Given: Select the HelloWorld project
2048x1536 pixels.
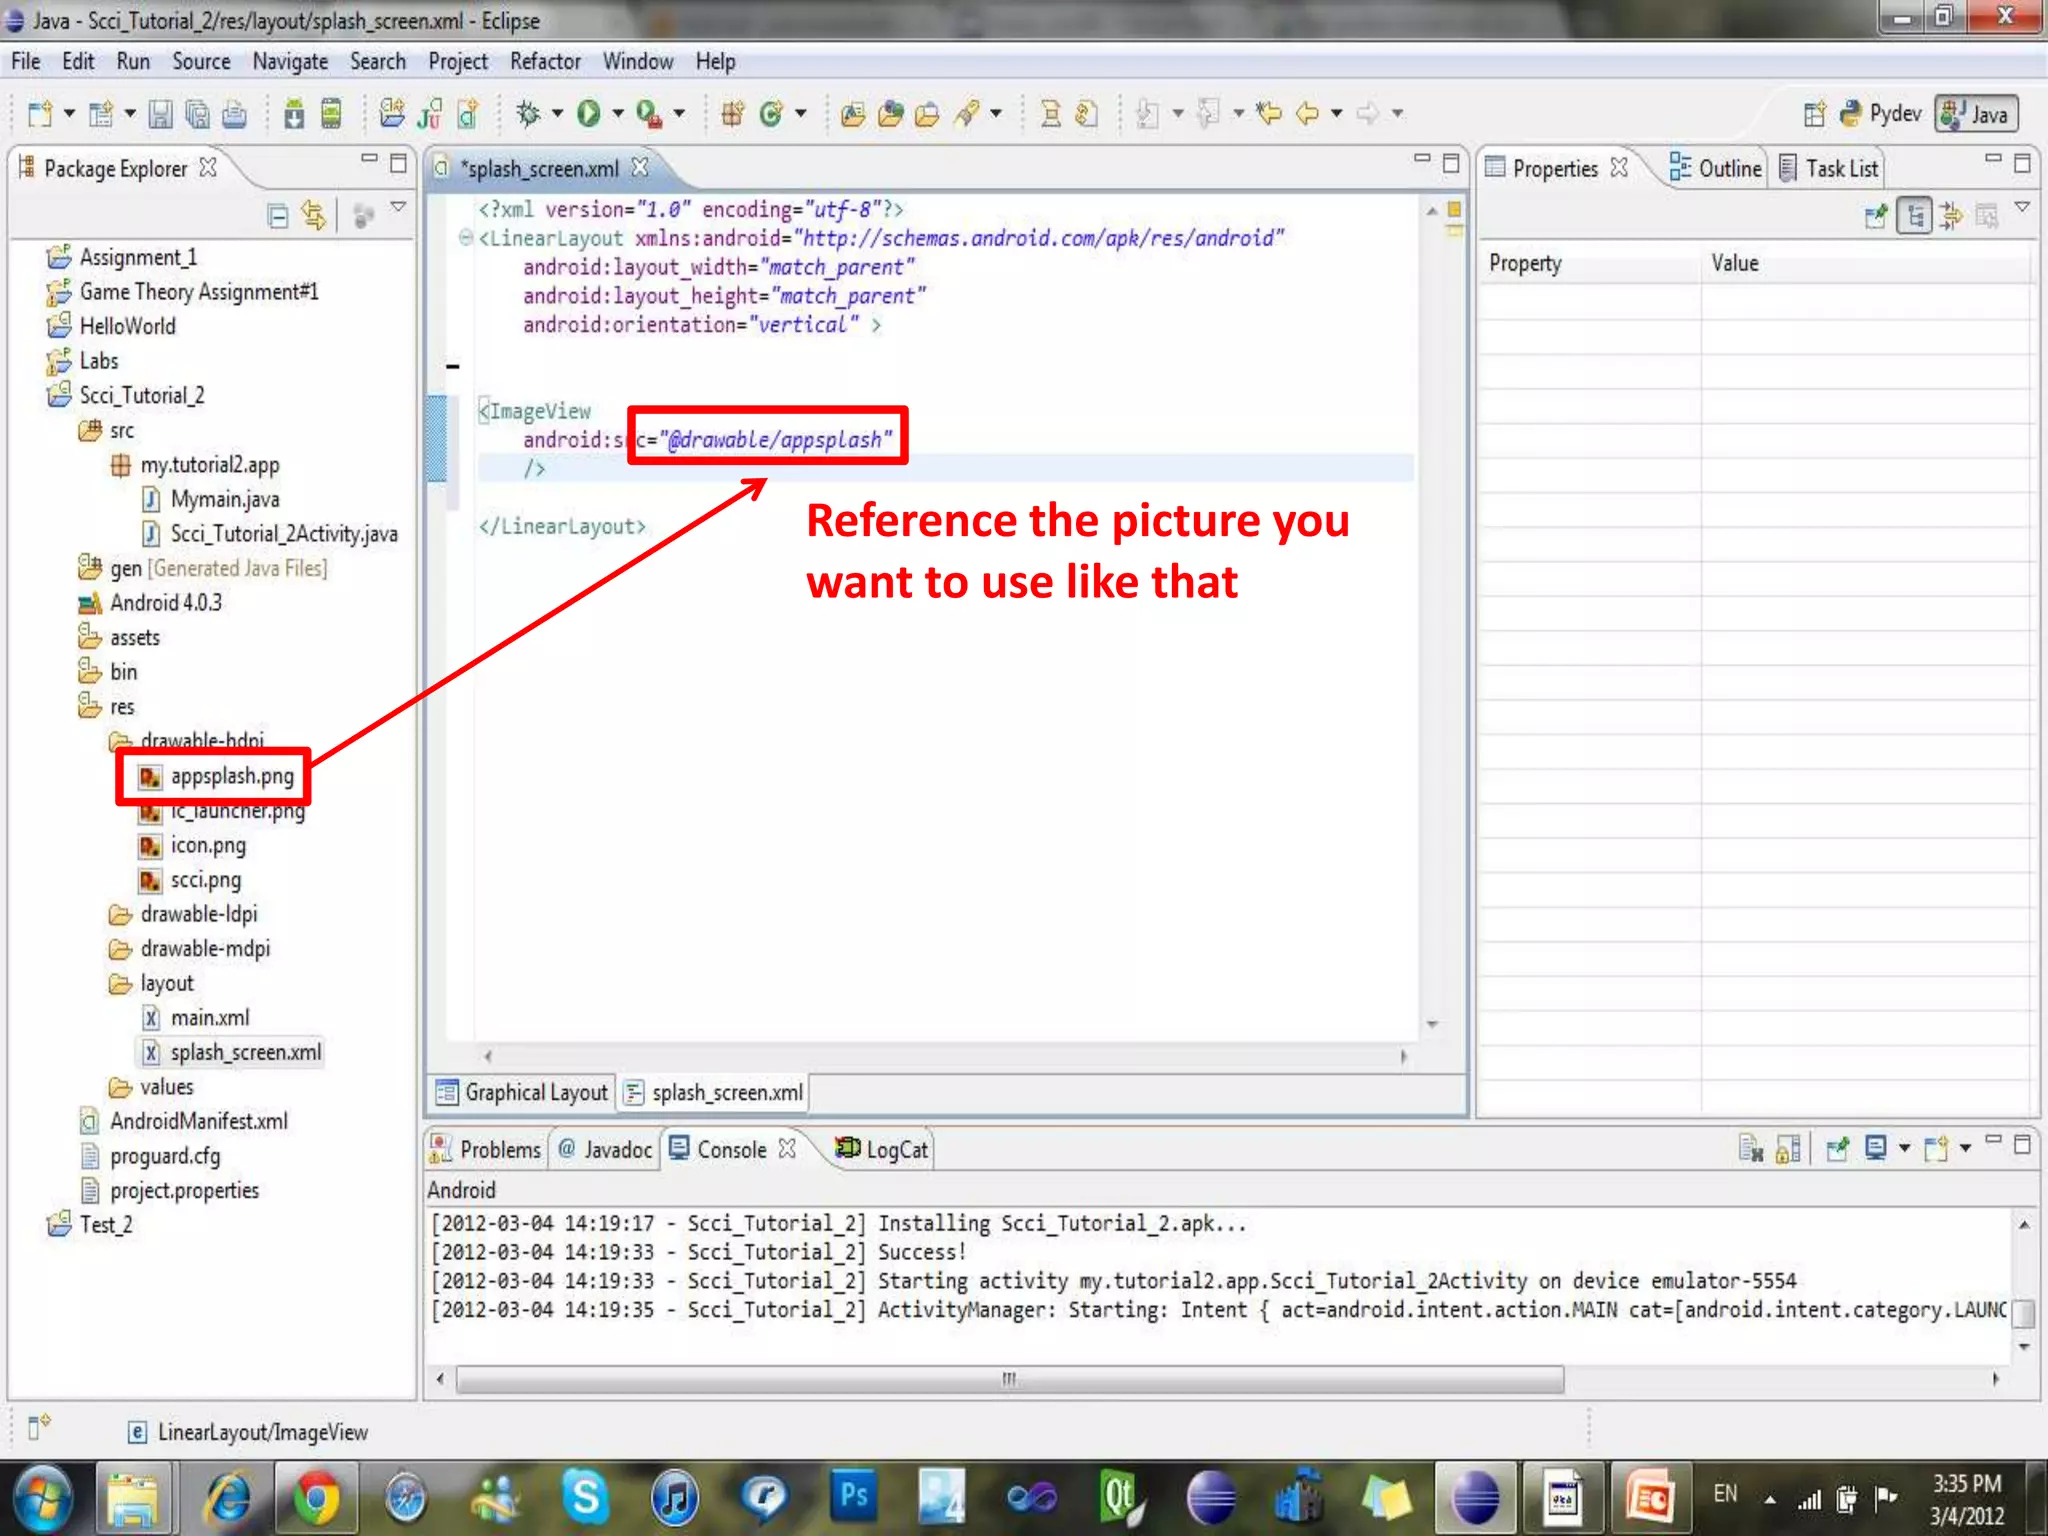Looking at the screenshot, I should pos(112,326).
